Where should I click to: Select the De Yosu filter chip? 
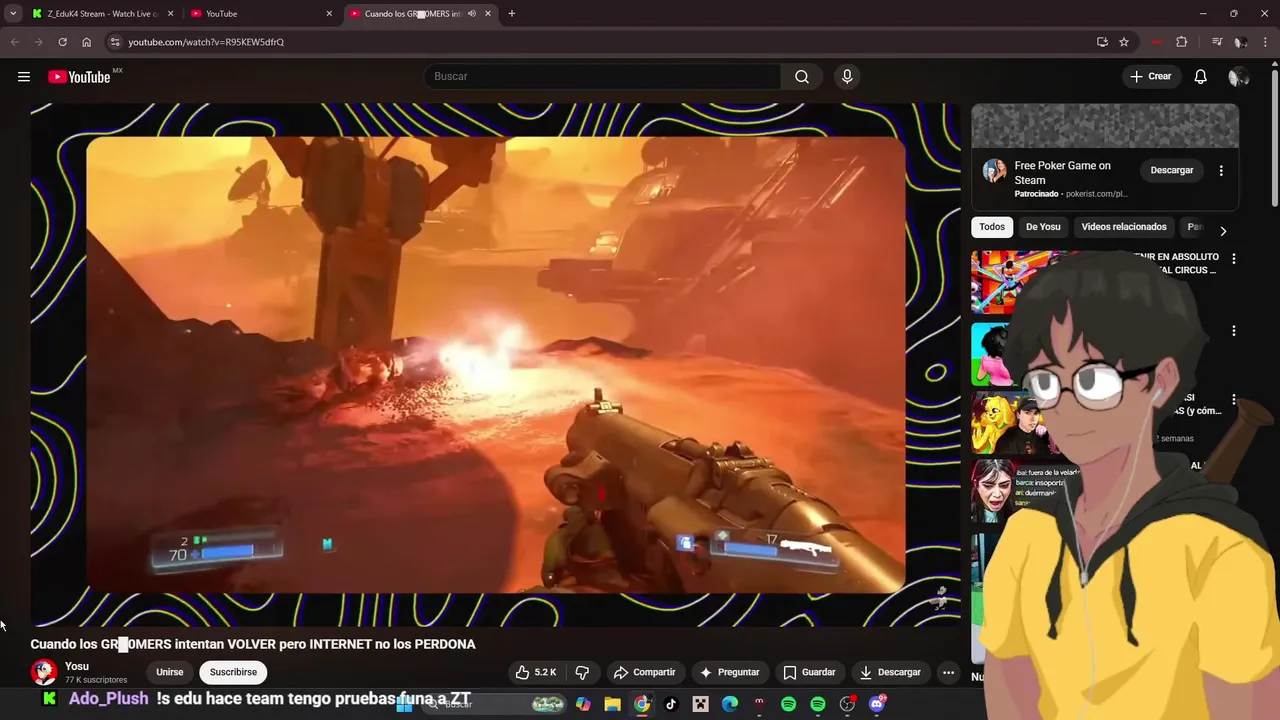[x=1043, y=227]
